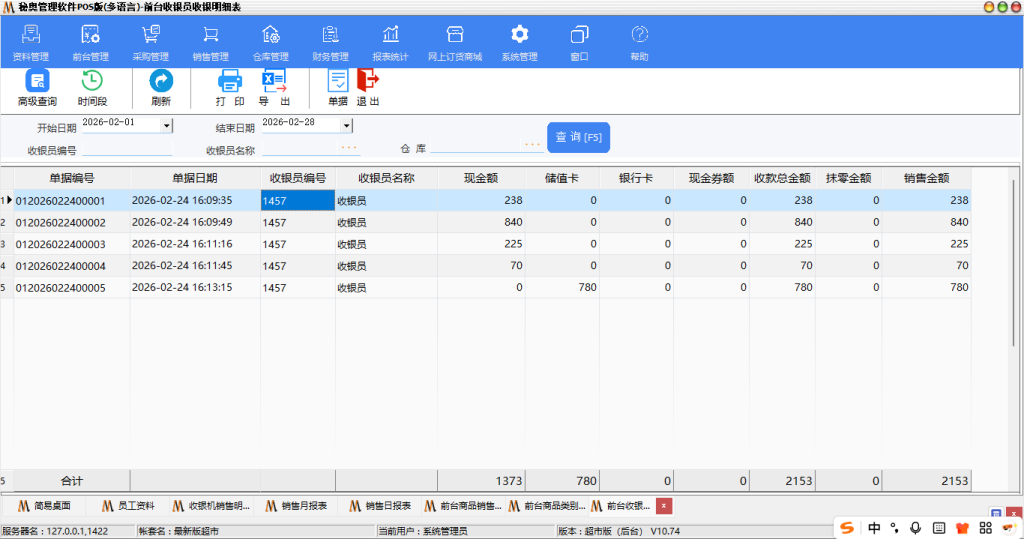Open the 收银员名称 lookup ellipsis selector
1024x539 pixels.
pos(349,148)
